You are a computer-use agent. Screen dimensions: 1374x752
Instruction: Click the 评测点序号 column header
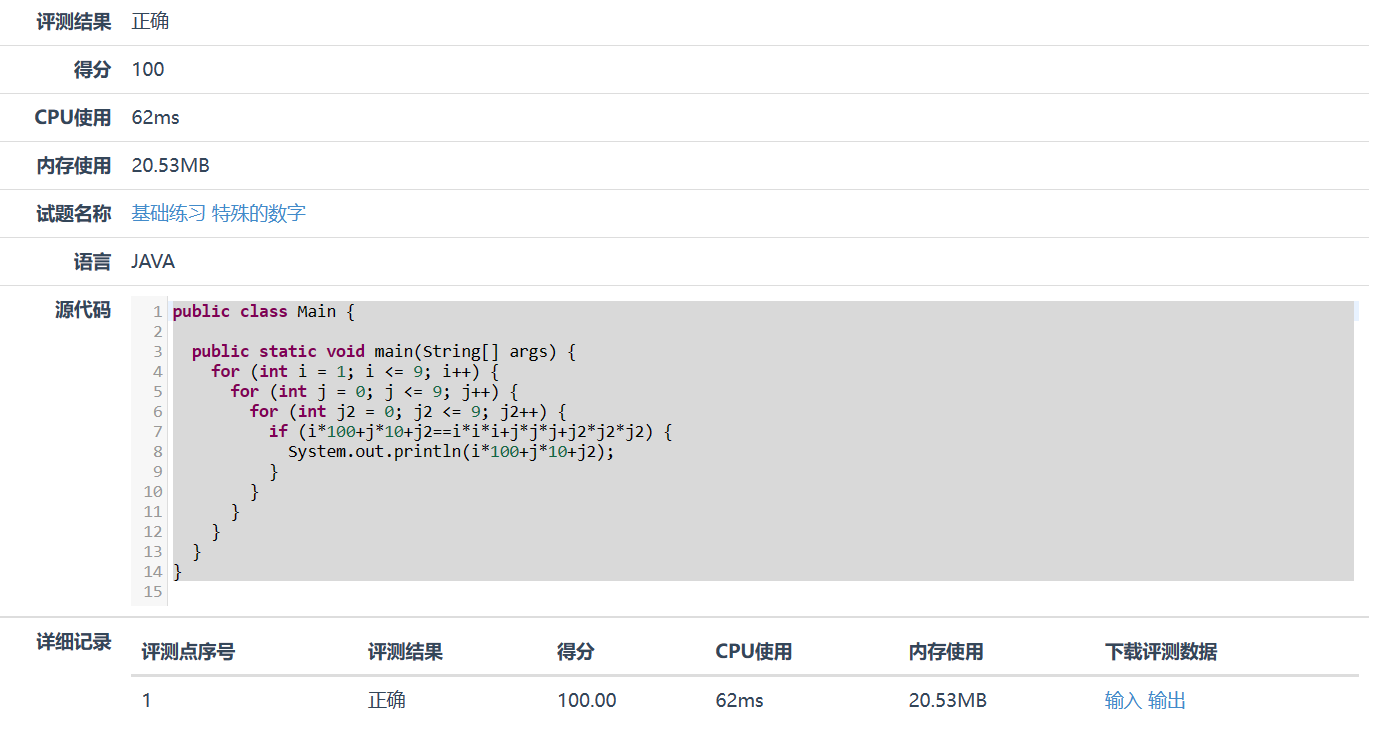pos(188,652)
